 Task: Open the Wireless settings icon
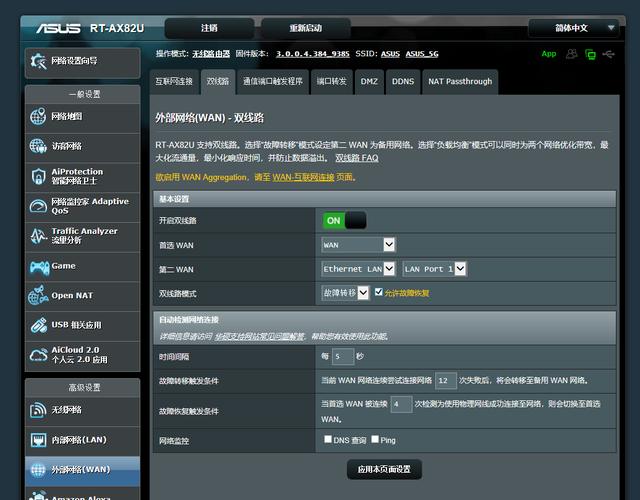tap(38, 410)
